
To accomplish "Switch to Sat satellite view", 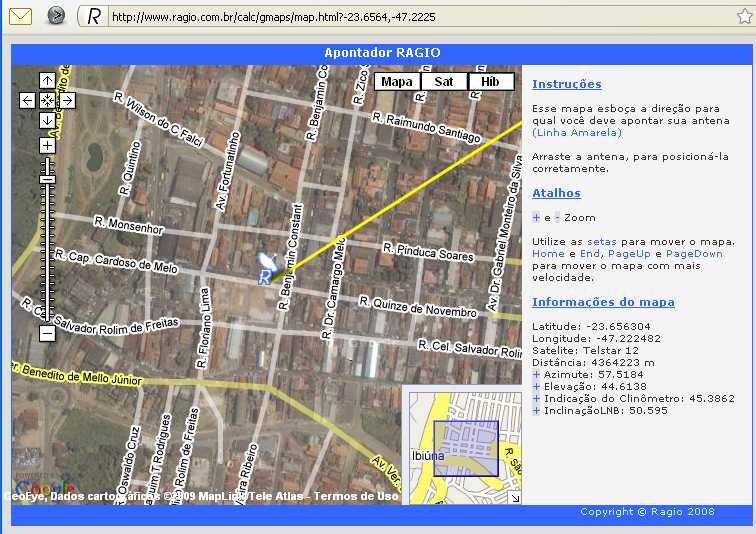I will pos(444,81).
